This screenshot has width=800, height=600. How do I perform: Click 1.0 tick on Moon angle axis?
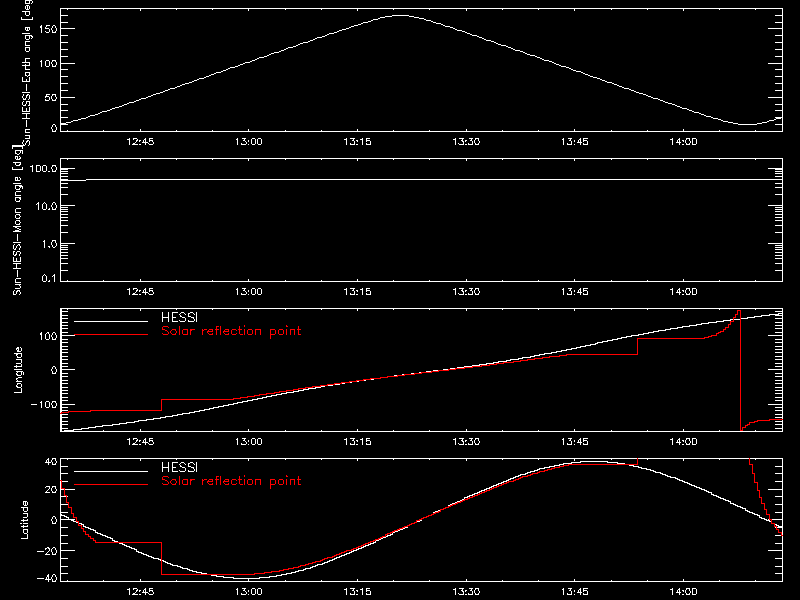pos(49,244)
